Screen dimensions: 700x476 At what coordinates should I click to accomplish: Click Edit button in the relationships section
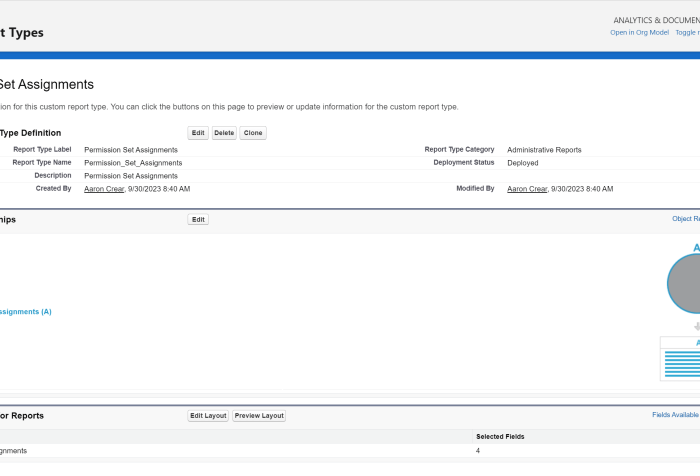pyautogui.click(x=198, y=219)
